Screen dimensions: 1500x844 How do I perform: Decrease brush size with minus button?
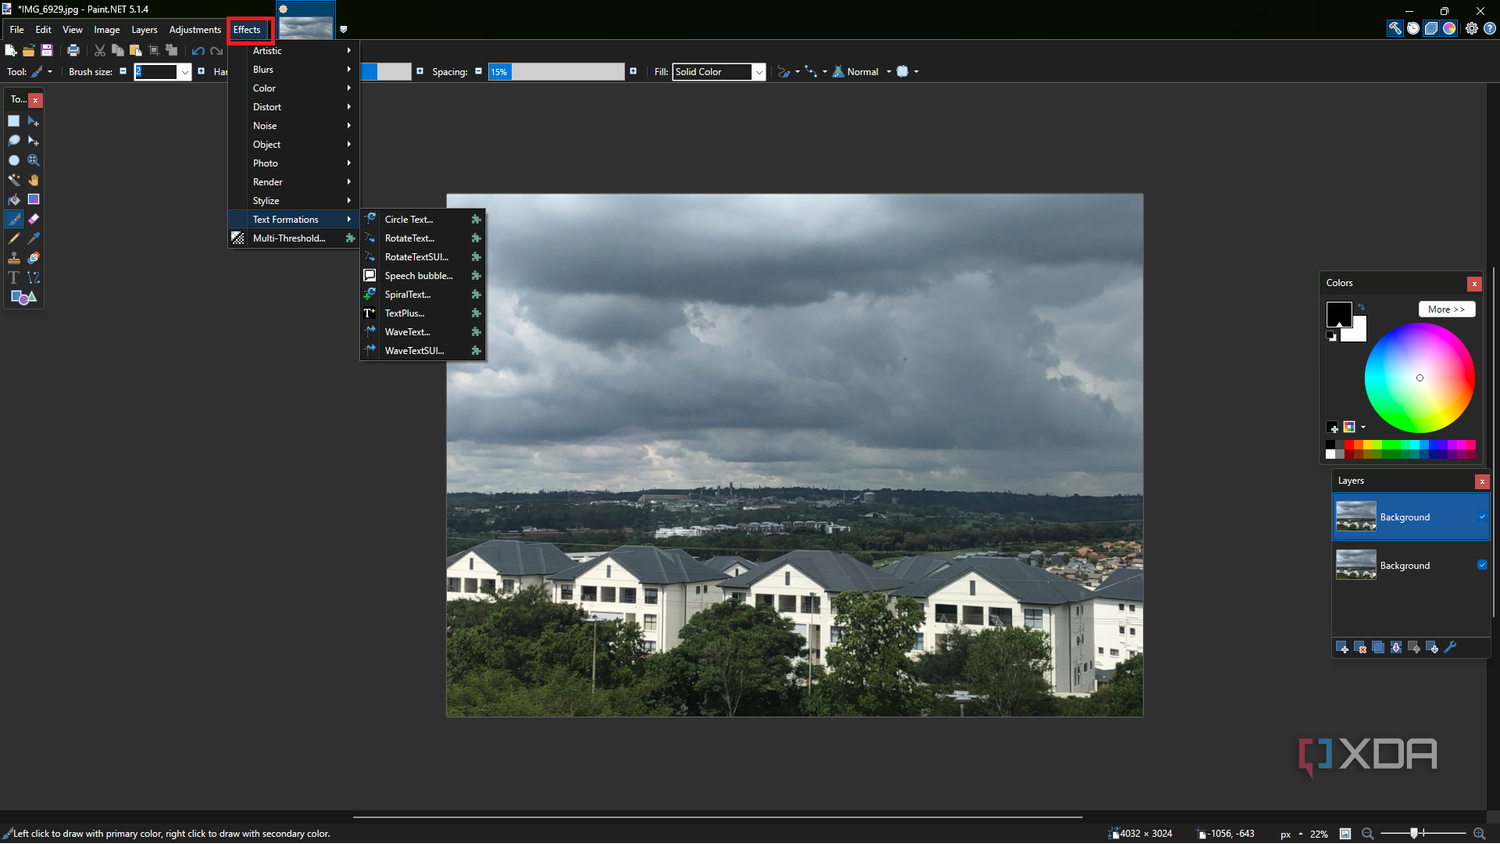point(123,72)
